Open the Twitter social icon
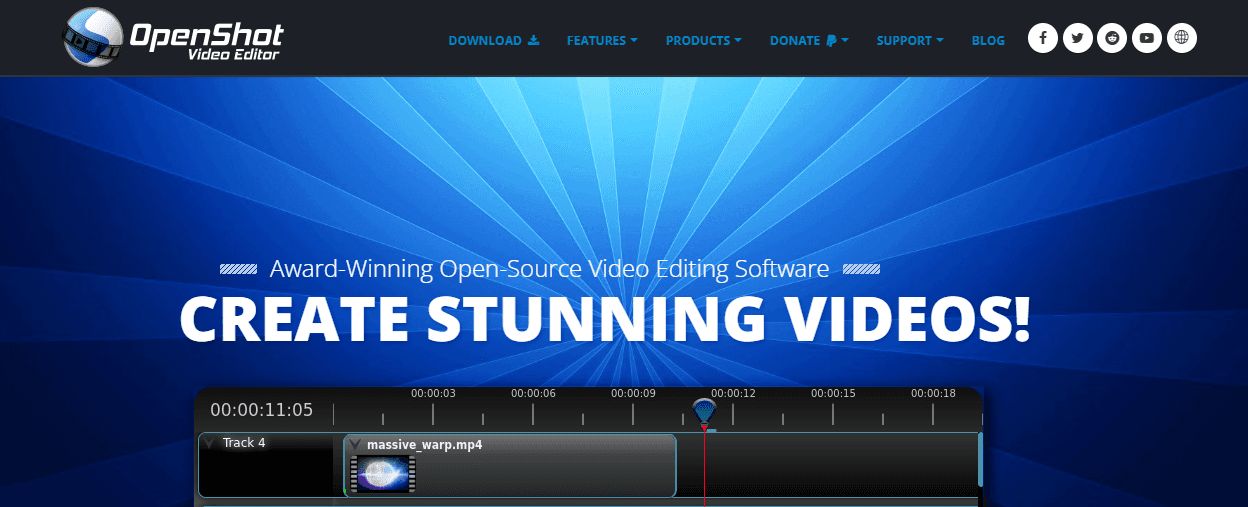1248x507 pixels. 1077,39
